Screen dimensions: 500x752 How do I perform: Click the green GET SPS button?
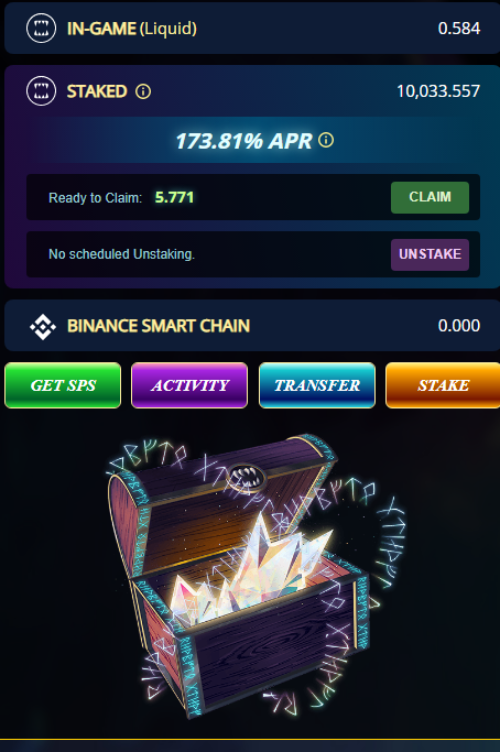tap(63, 385)
